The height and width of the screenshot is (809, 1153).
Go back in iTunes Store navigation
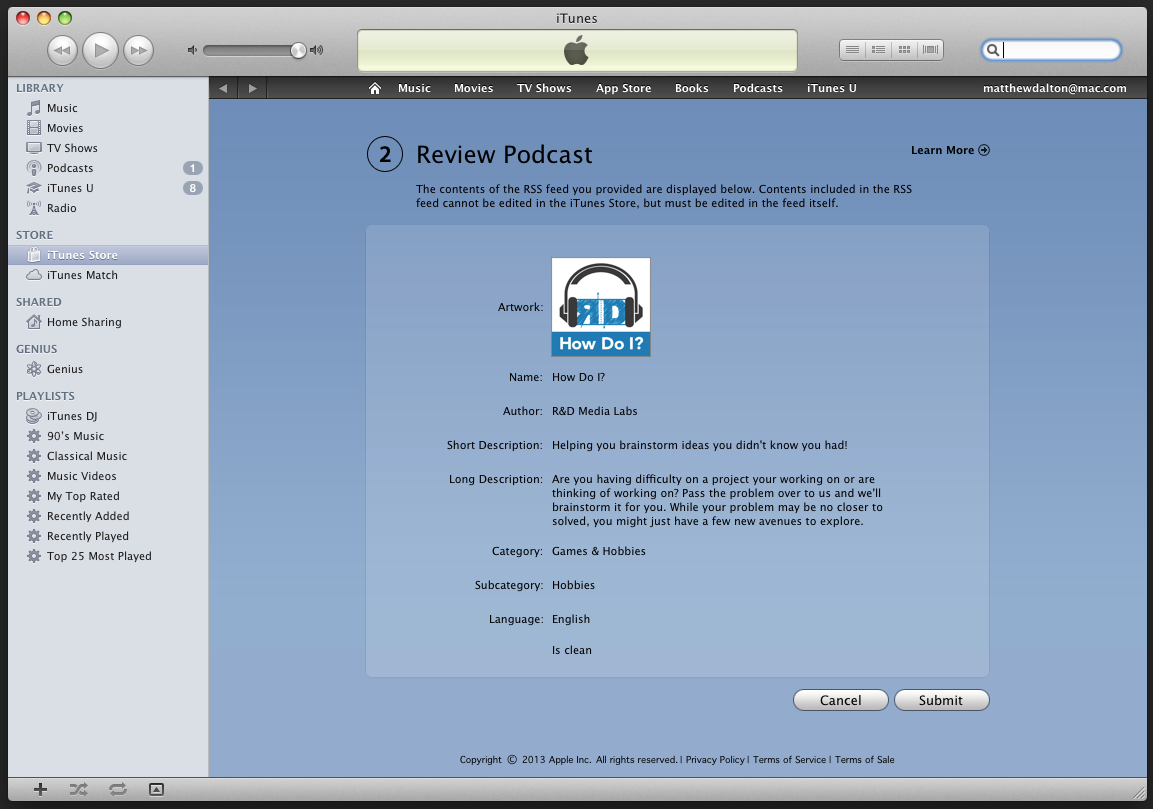pyautogui.click(x=223, y=88)
